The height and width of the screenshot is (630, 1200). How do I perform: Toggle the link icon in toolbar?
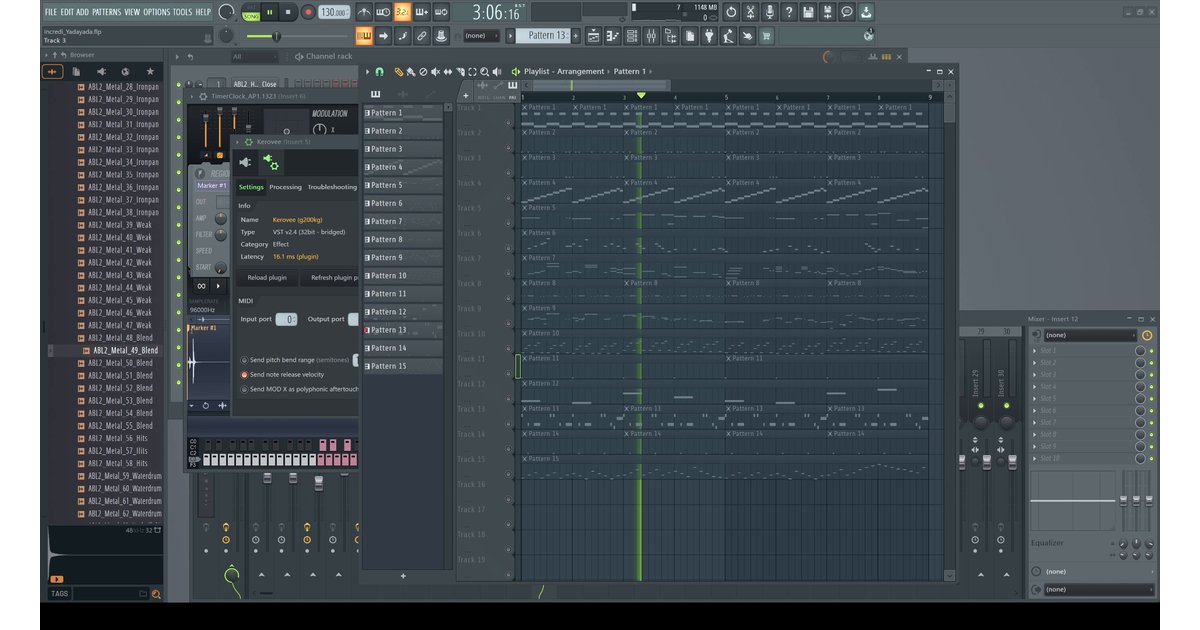tap(422, 36)
